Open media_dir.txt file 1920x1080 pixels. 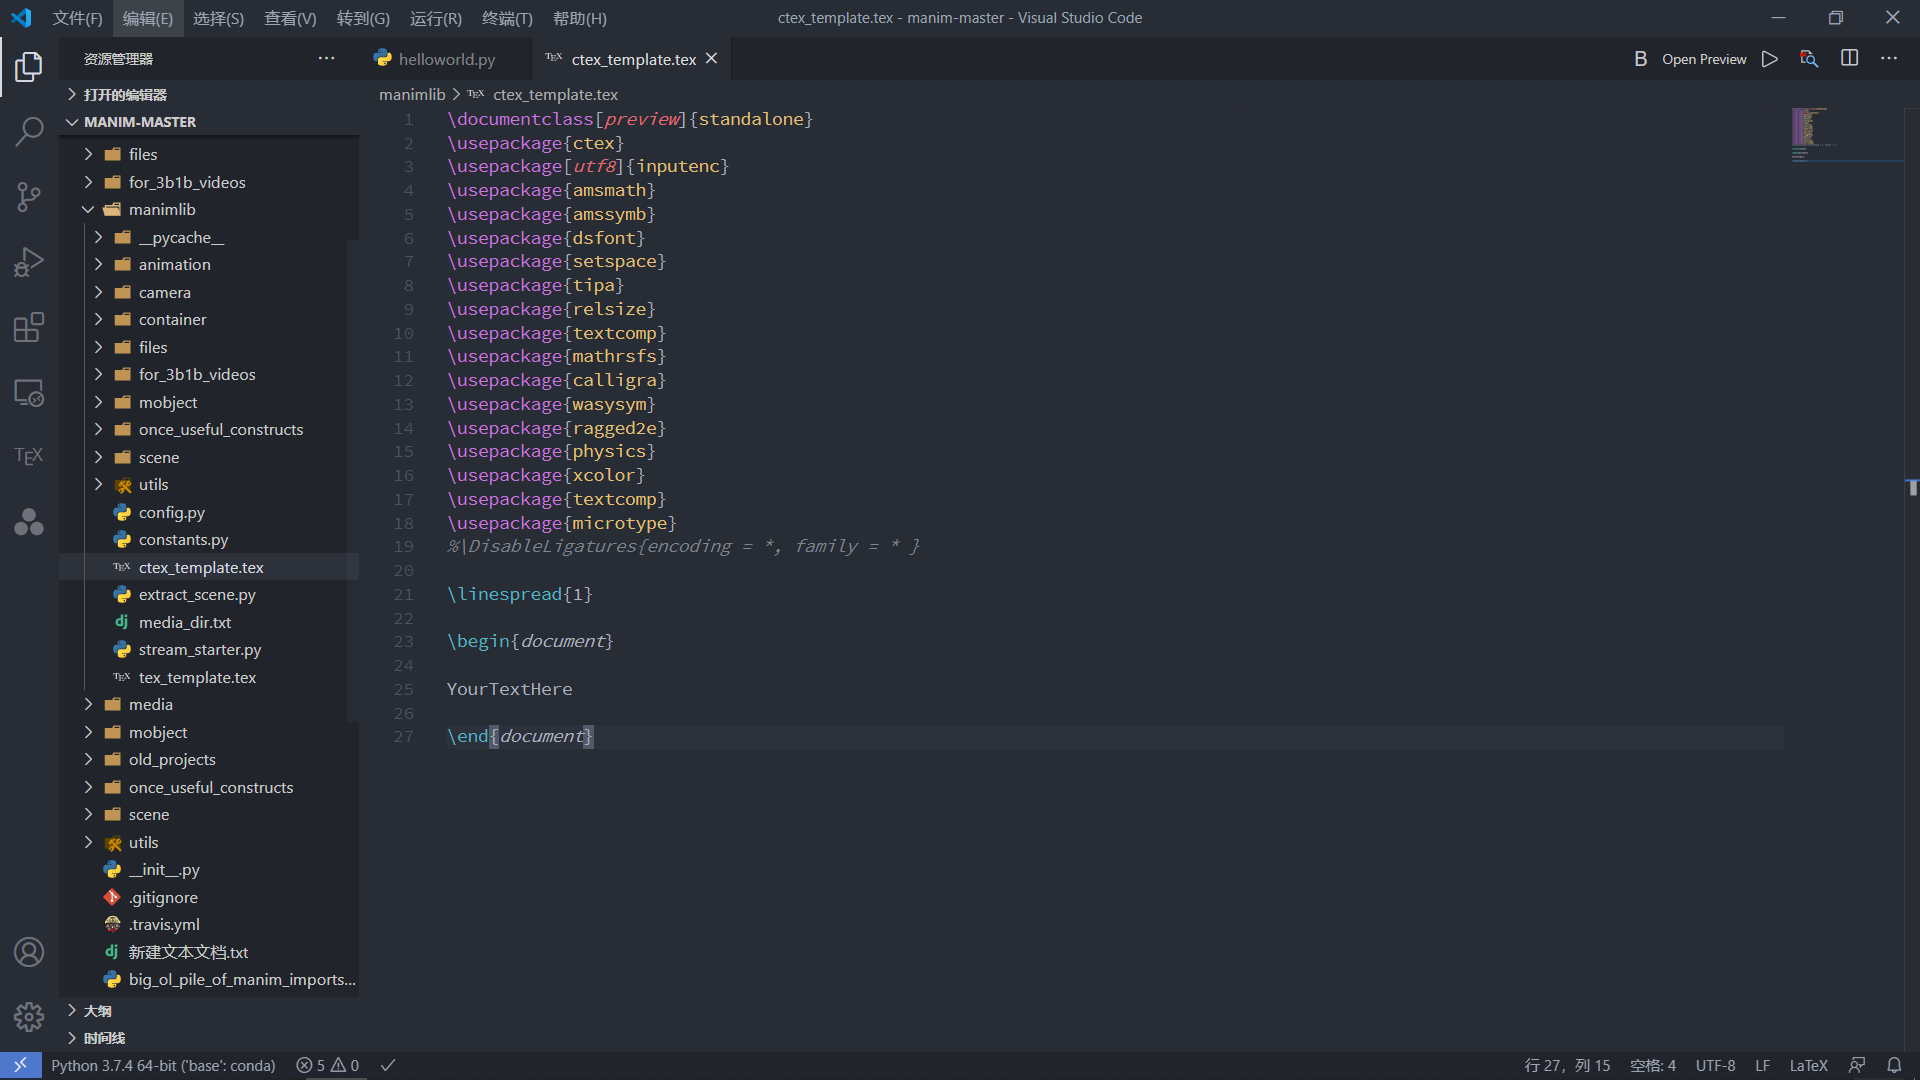(210, 623)
